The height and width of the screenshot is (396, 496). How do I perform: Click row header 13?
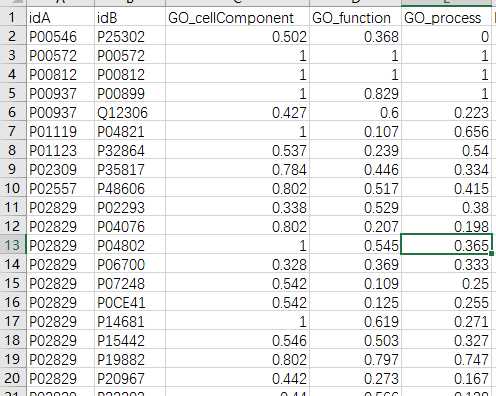[13, 245]
